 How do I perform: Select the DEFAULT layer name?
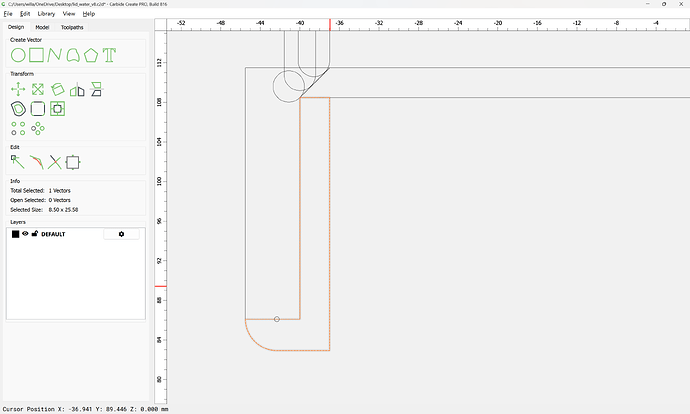point(53,234)
